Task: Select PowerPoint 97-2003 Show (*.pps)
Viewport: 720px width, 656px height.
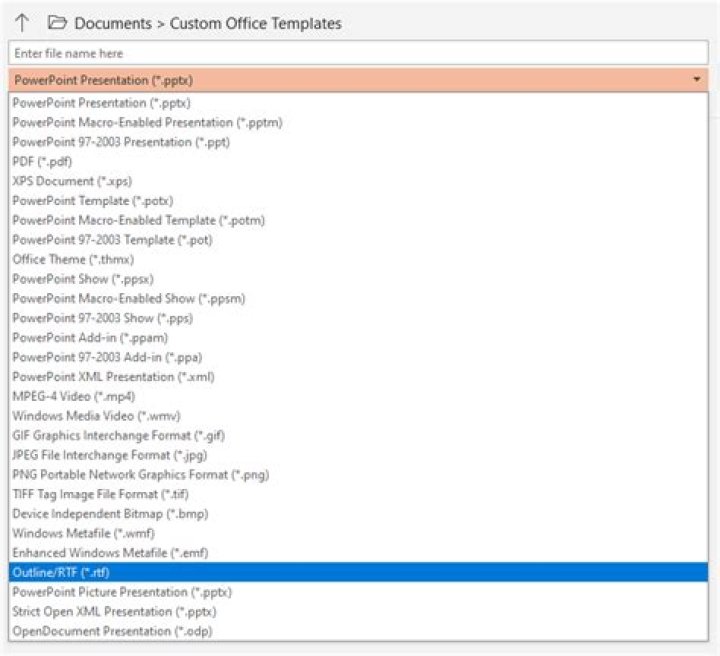Action: (358, 318)
